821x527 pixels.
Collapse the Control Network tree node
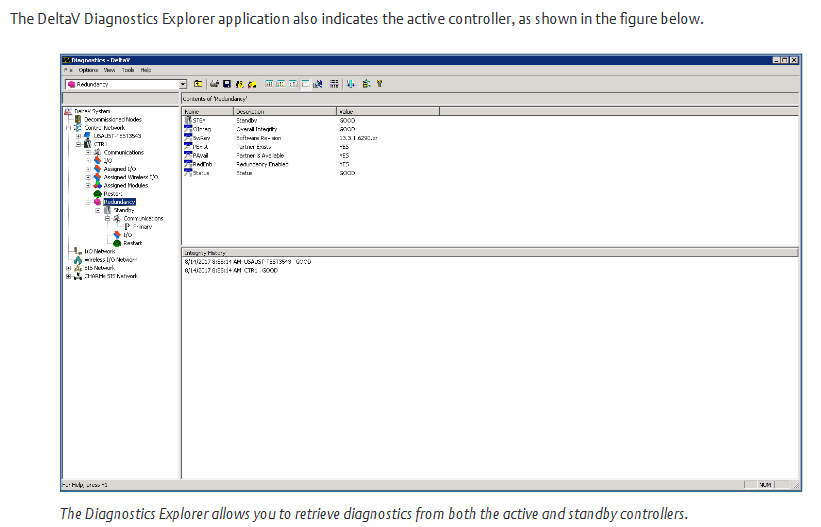pyautogui.click(x=68, y=128)
